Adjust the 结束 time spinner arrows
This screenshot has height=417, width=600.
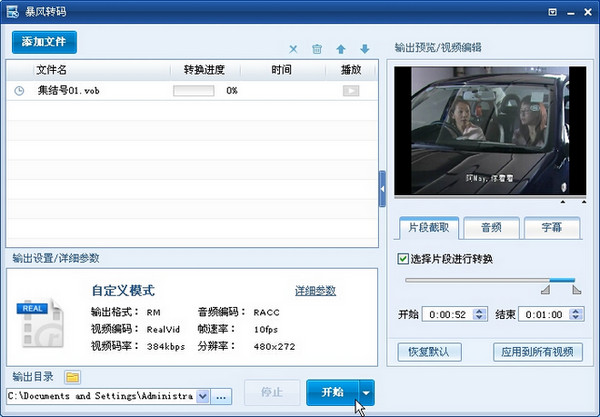[x=576, y=314]
